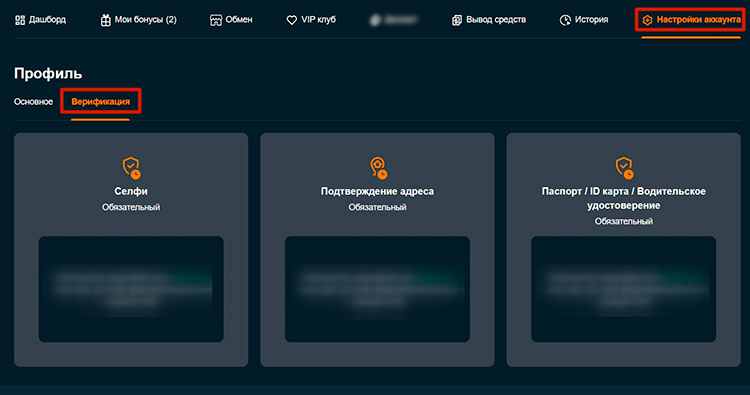Screen dimensions: 750x395
Task: Click the Обмен shop icon
Action: pyautogui.click(x=216, y=20)
